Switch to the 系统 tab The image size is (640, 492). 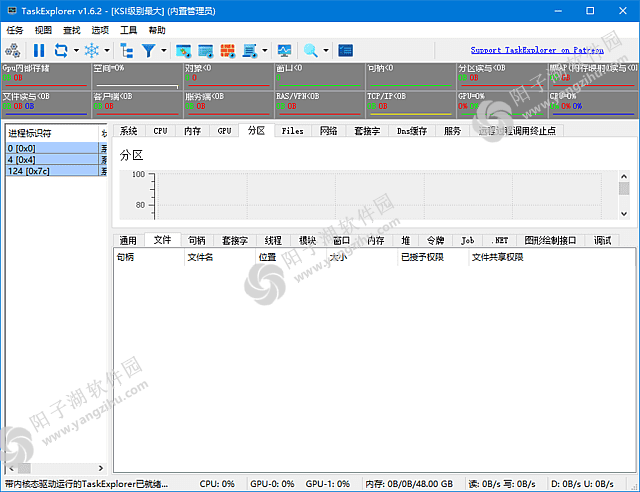[x=129, y=131]
